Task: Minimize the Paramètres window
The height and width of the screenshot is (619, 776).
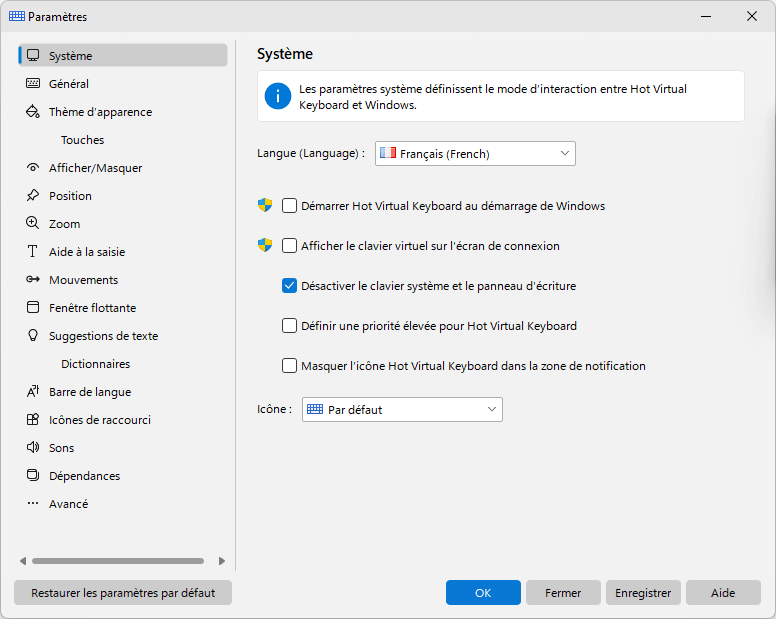Action: 706,16
